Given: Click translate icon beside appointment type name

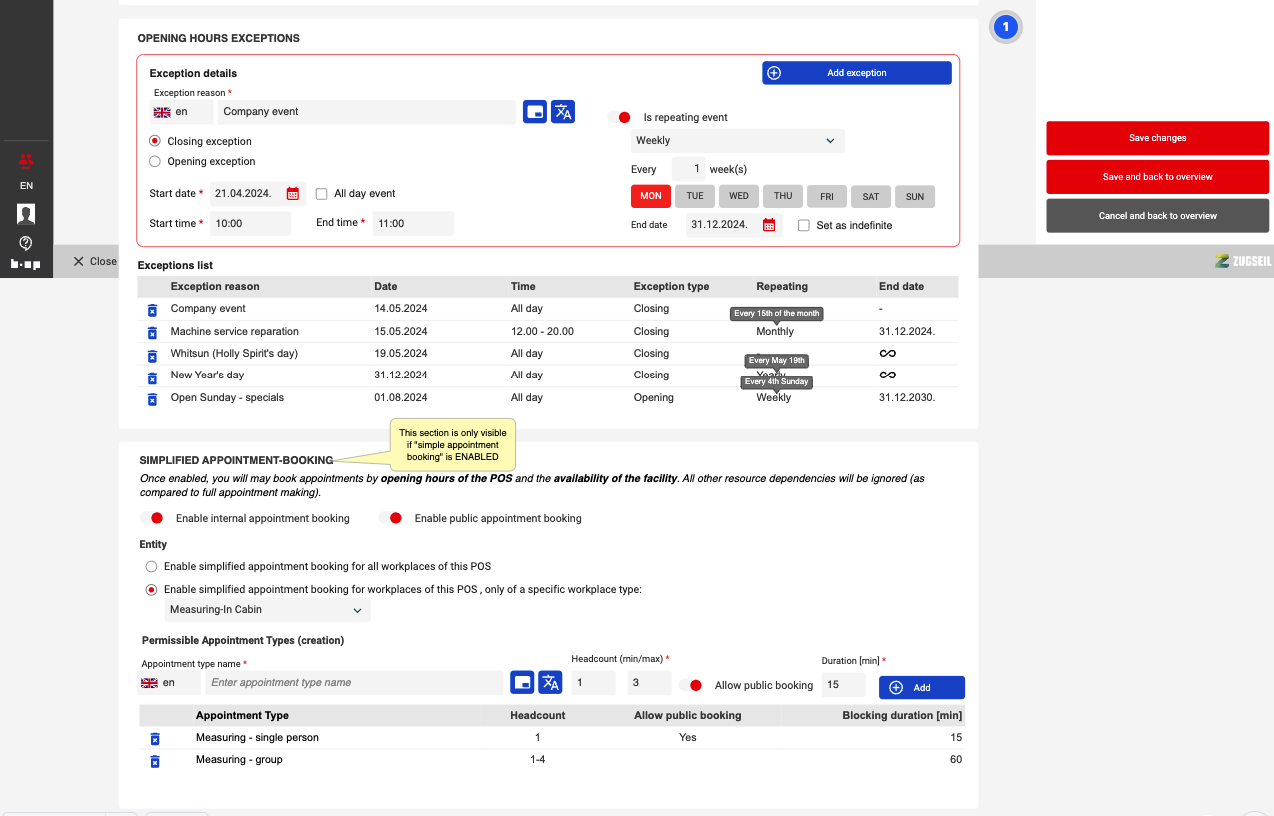Looking at the screenshot, I should tap(550, 683).
